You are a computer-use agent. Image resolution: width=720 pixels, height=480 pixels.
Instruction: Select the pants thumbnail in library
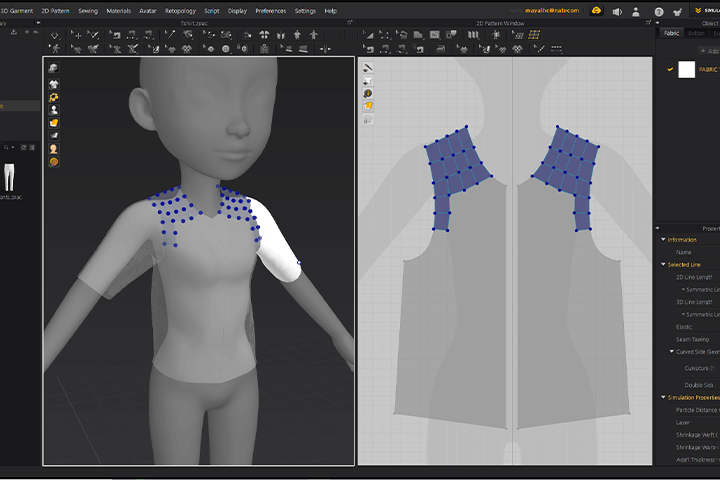[9, 177]
